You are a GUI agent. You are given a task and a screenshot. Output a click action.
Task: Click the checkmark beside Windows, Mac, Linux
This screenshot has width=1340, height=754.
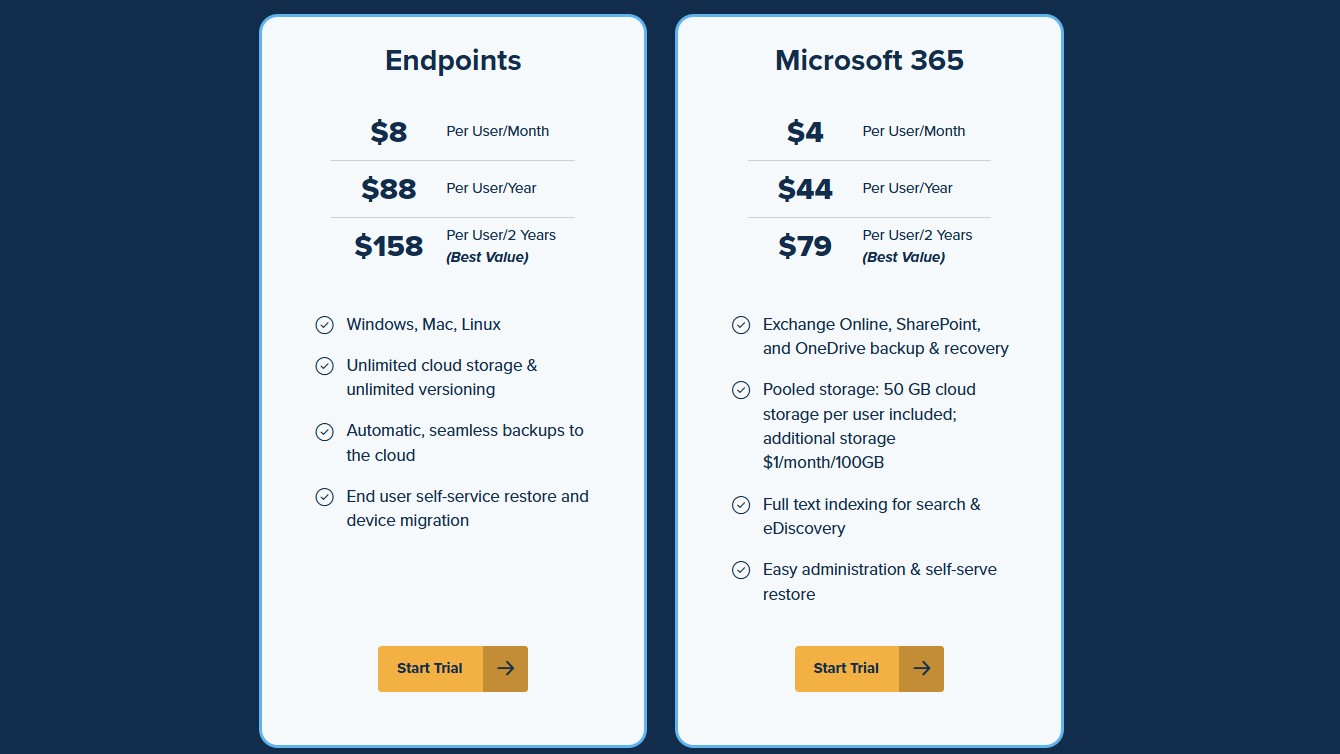click(x=324, y=324)
